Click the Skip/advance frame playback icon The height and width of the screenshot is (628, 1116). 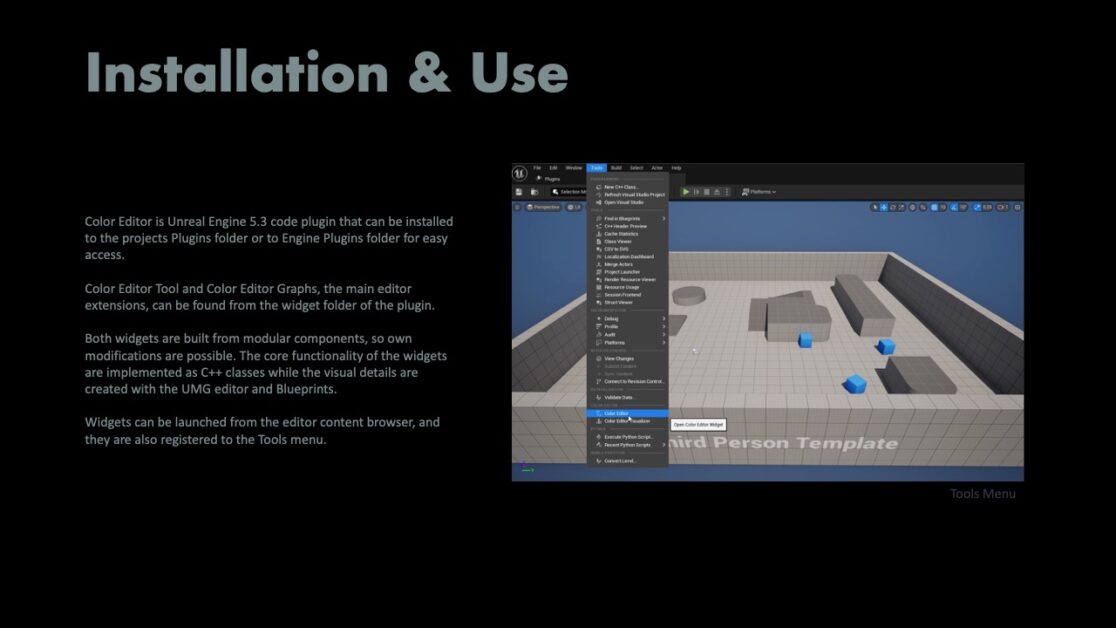697,192
